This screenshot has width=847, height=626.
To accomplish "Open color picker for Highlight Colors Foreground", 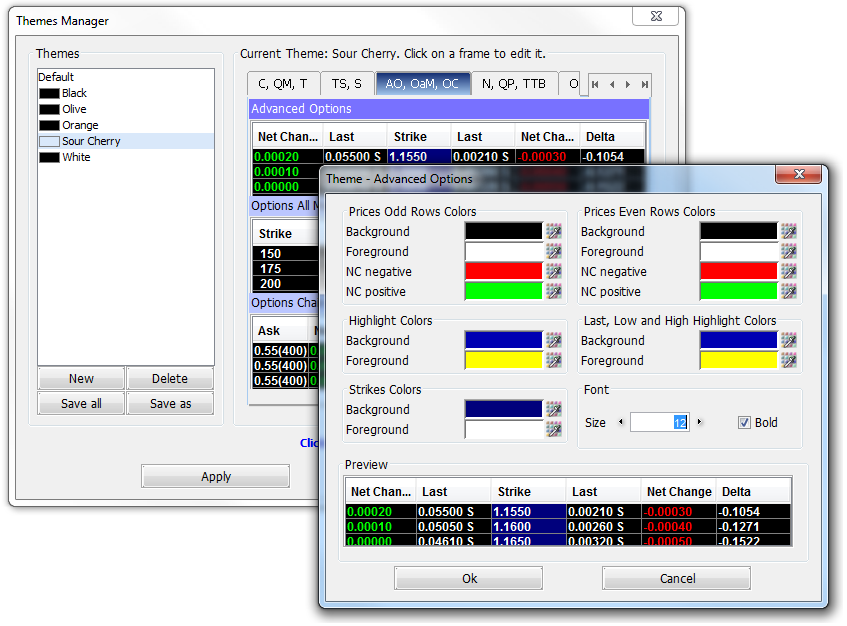I will (554, 360).
